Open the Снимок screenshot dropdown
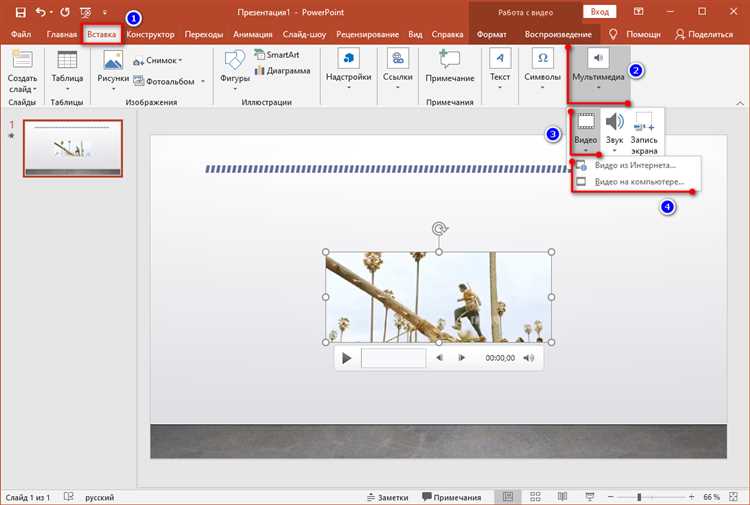Viewport: 750px width, 505px height. pos(158,61)
